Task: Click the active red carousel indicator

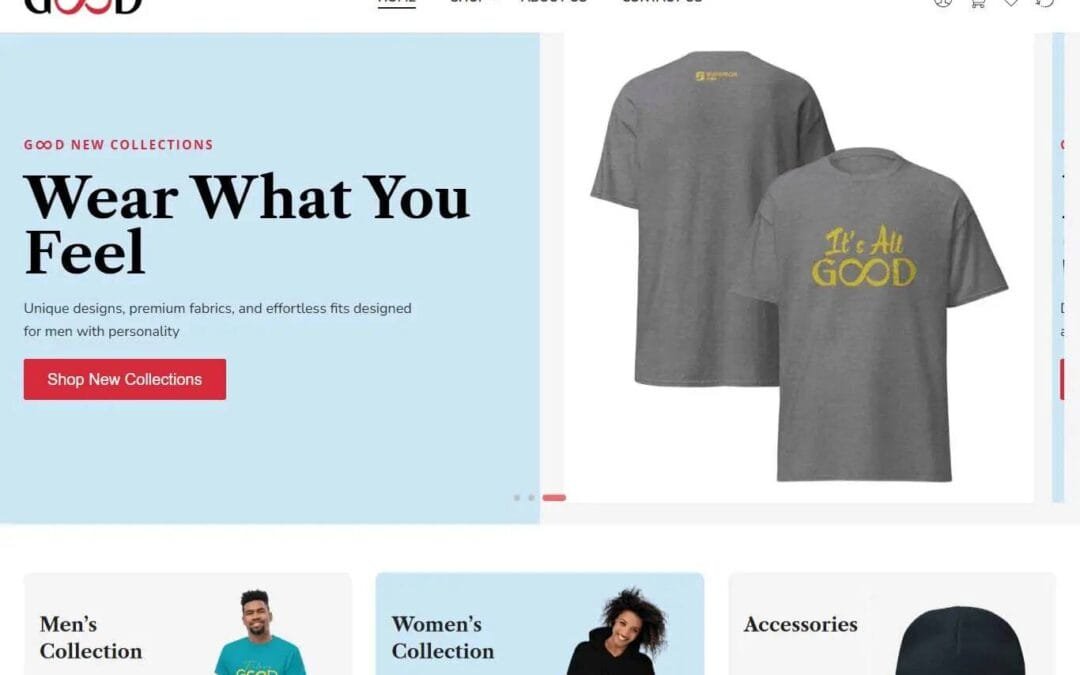Action: (554, 497)
